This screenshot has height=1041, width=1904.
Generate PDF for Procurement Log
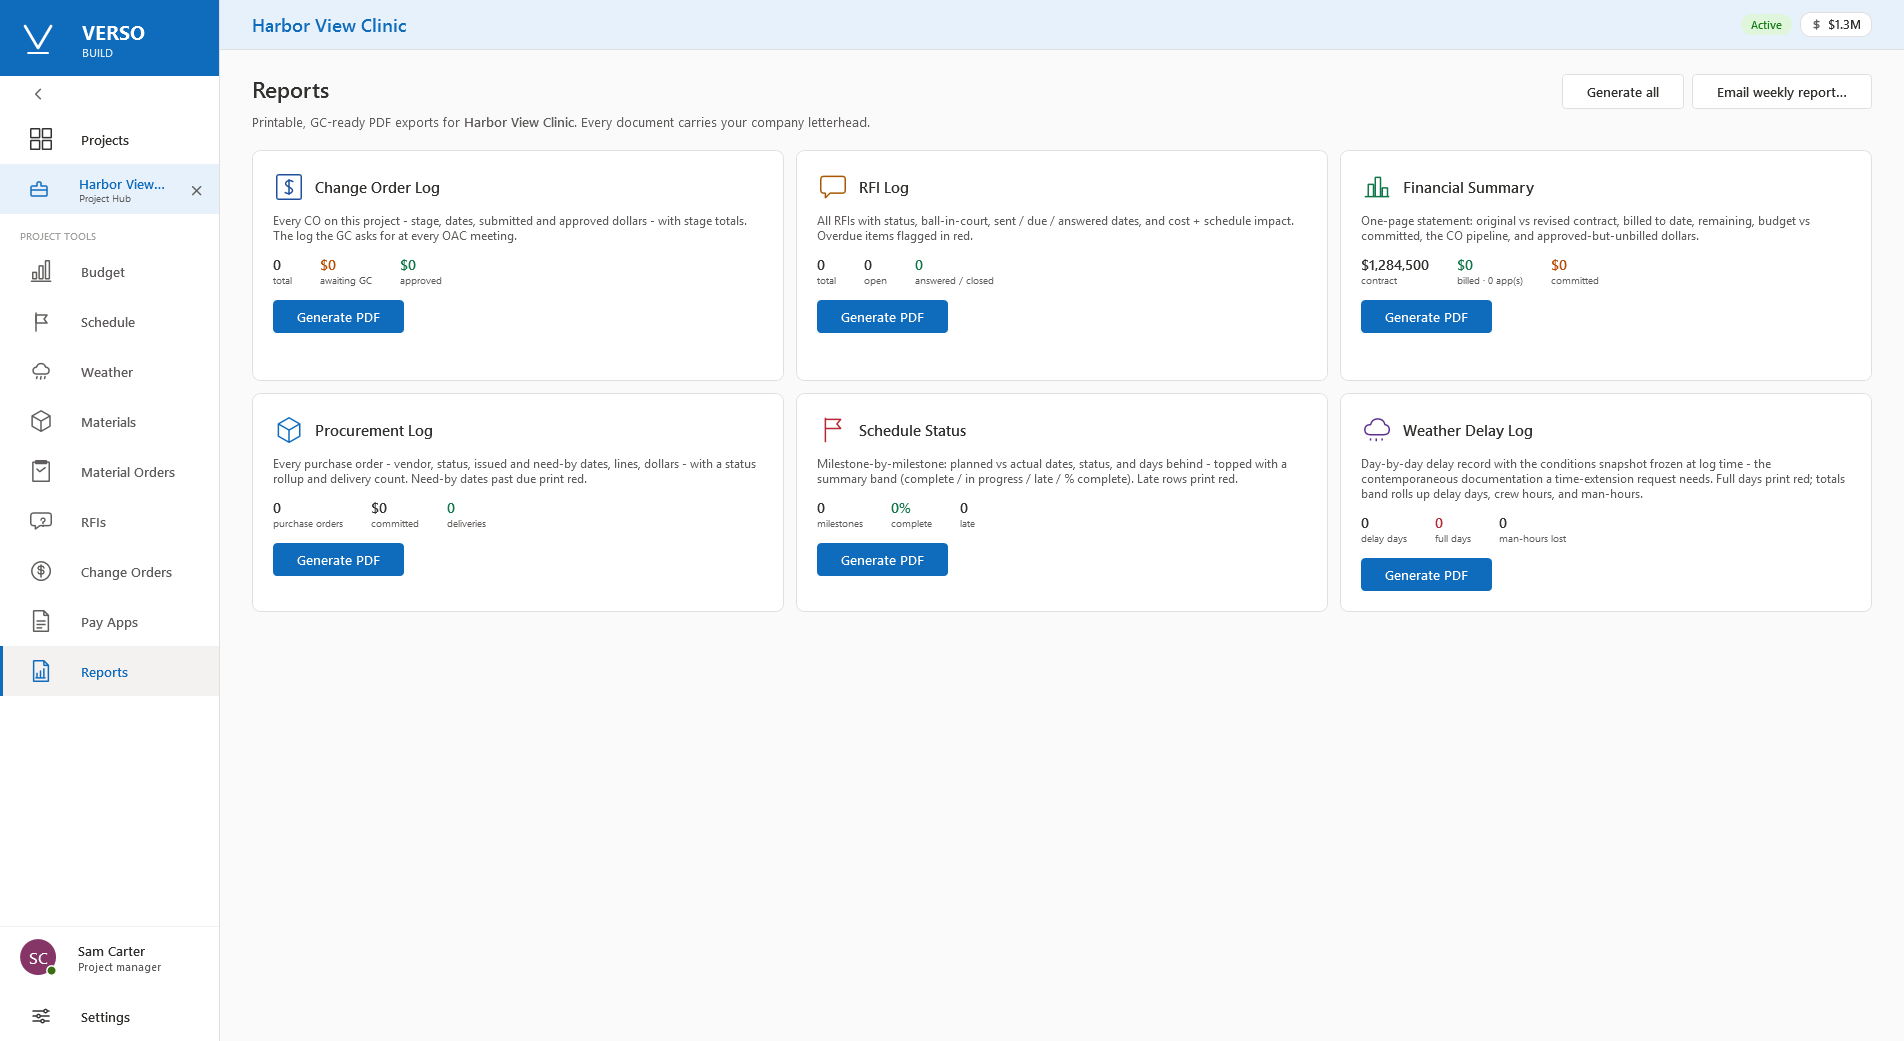click(x=338, y=560)
